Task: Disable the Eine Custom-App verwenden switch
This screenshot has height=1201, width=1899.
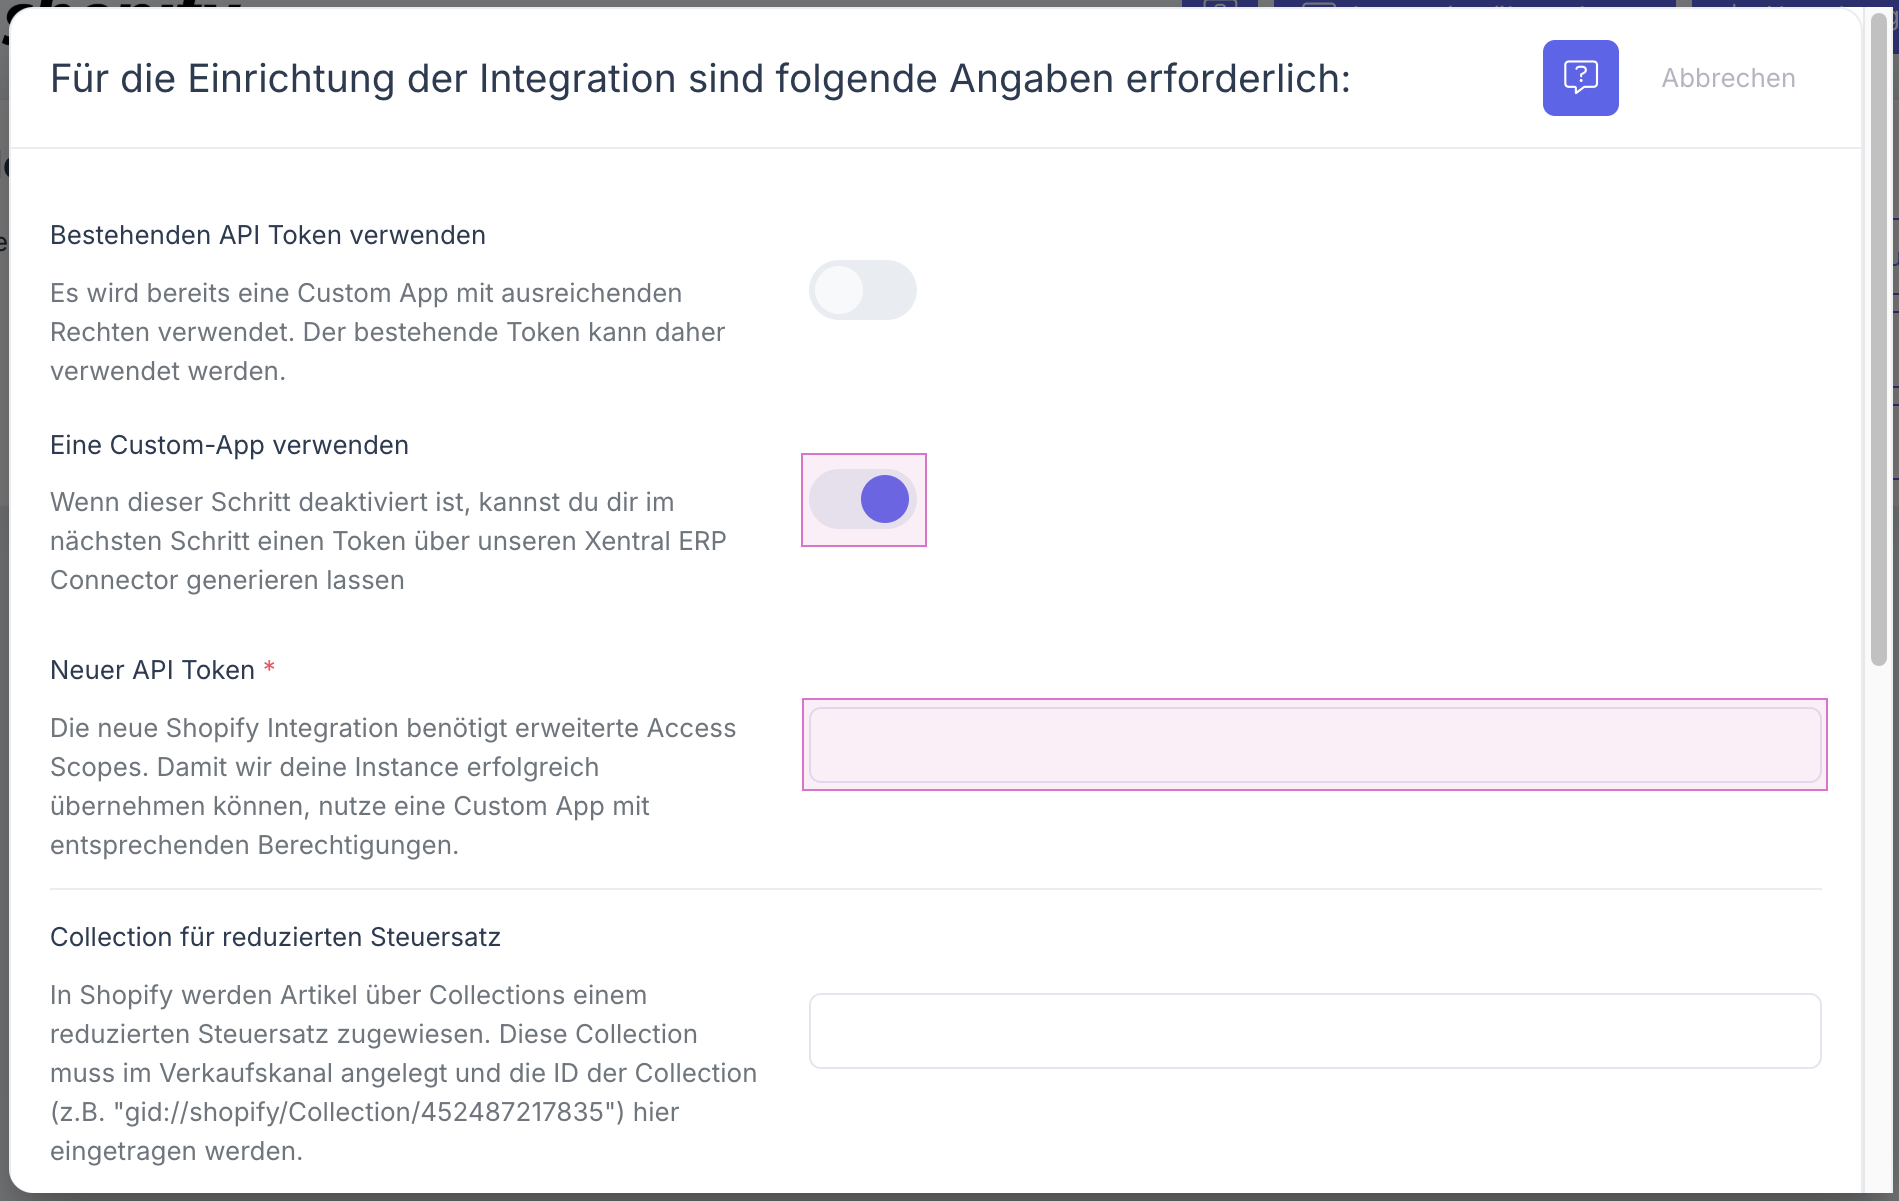Action: point(864,499)
